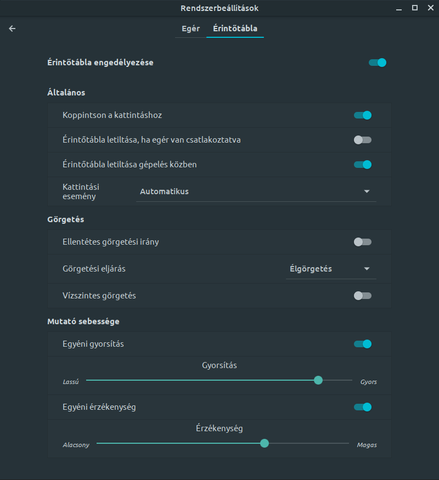Click the Érzékenység slider handle
Screen dimensions: 439x480
tap(264, 443)
